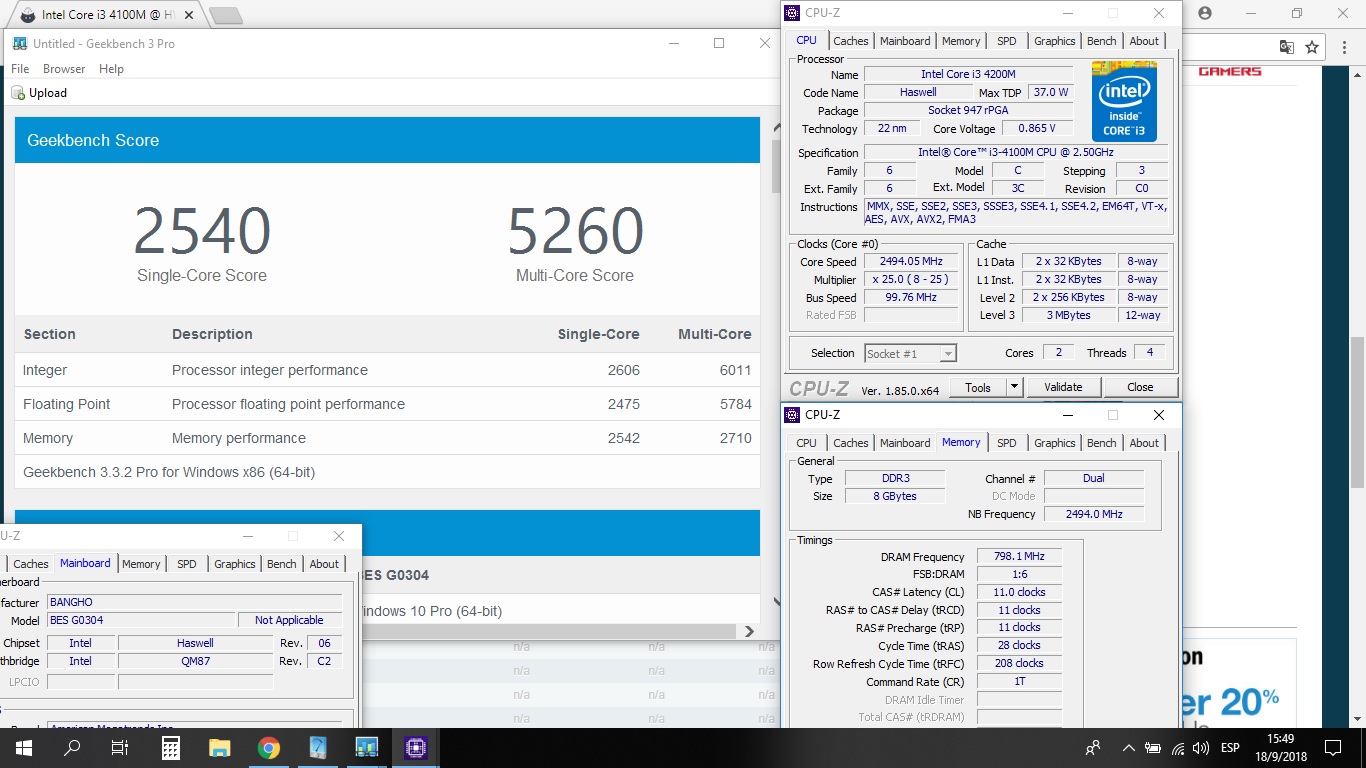This screenshot has width=1366, height=768.
Task: Click the top CPU-Z window's title icon
Action: 792,13
